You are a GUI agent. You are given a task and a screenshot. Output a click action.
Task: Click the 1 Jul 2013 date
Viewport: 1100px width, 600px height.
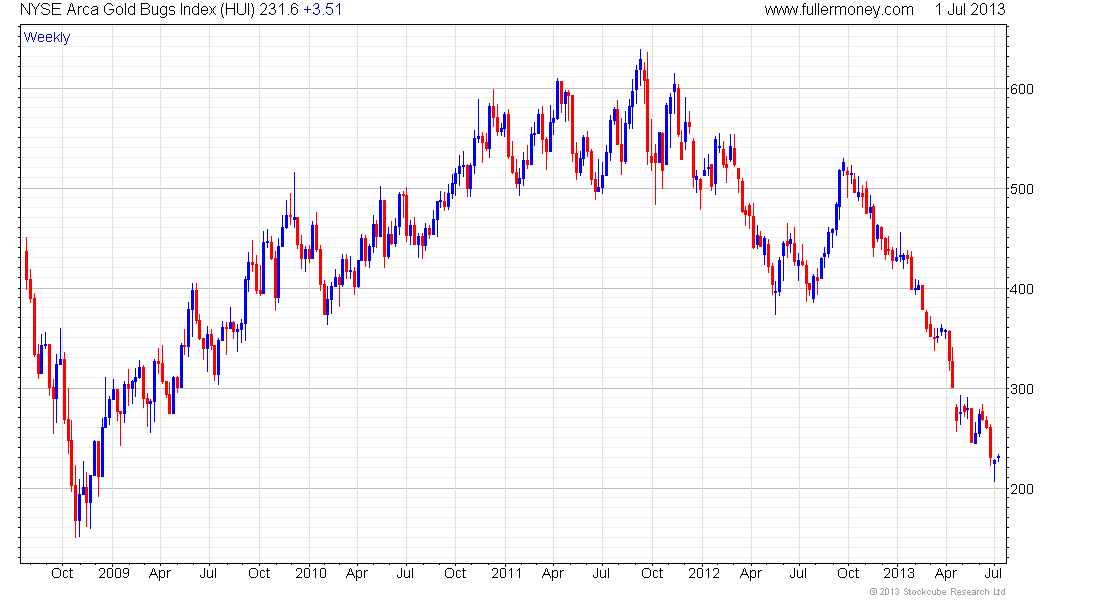pyautogui.click(x=970, y=10)
